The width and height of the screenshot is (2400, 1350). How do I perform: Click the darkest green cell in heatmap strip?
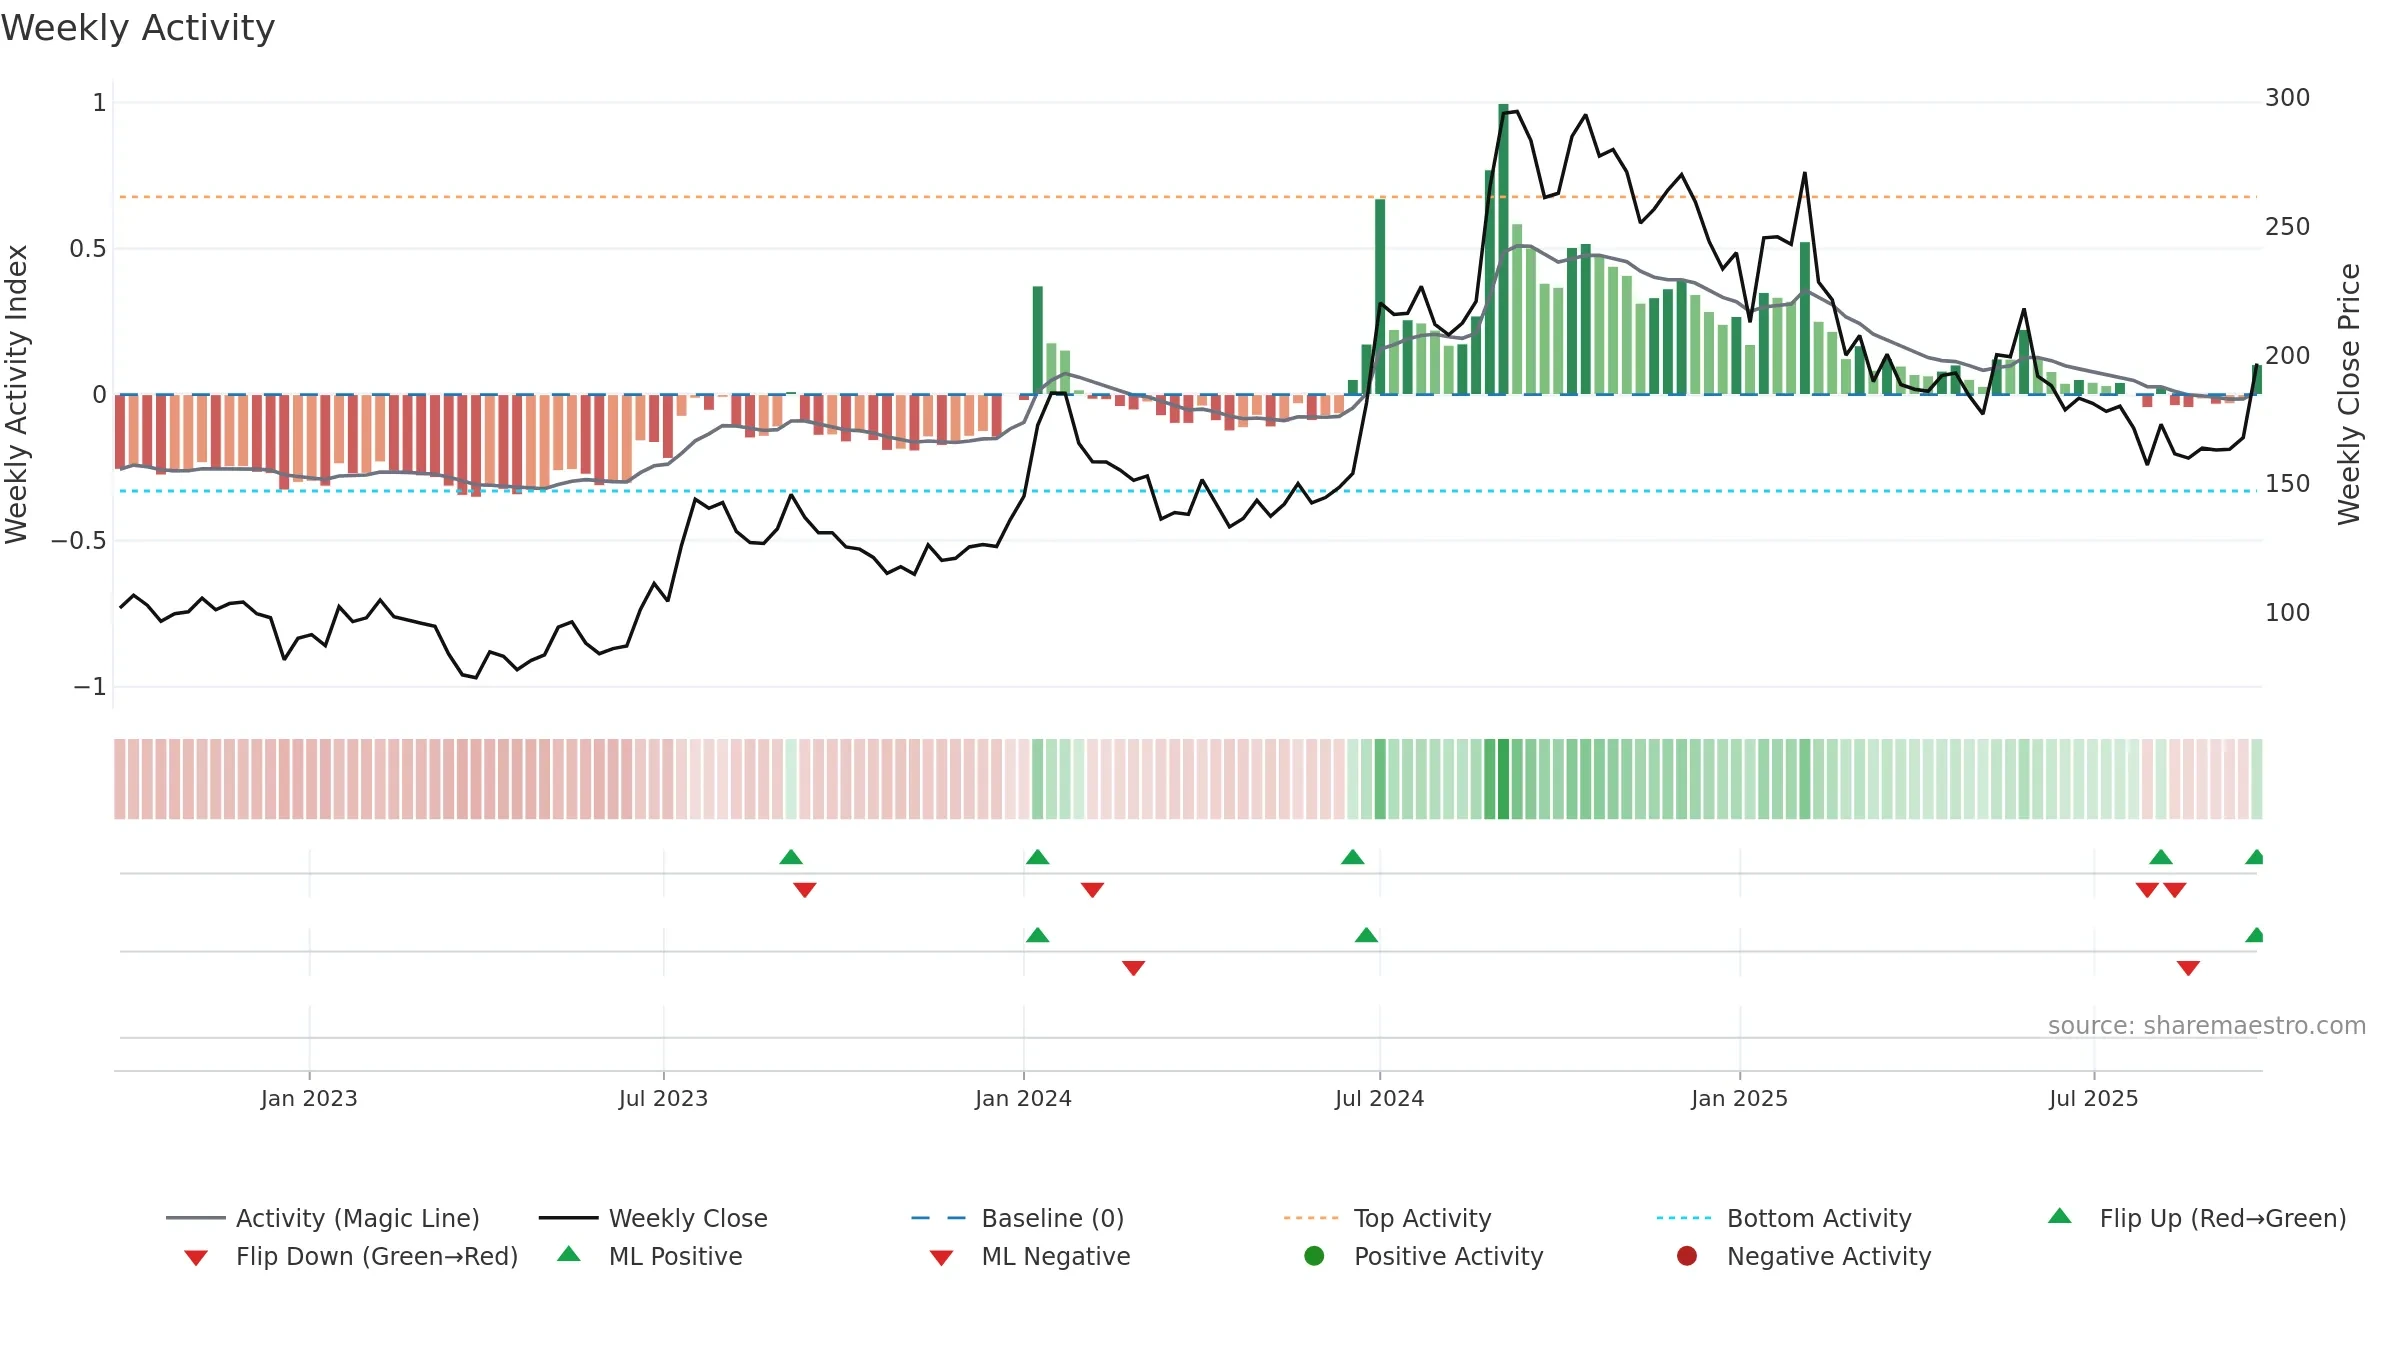[1503, 779]
